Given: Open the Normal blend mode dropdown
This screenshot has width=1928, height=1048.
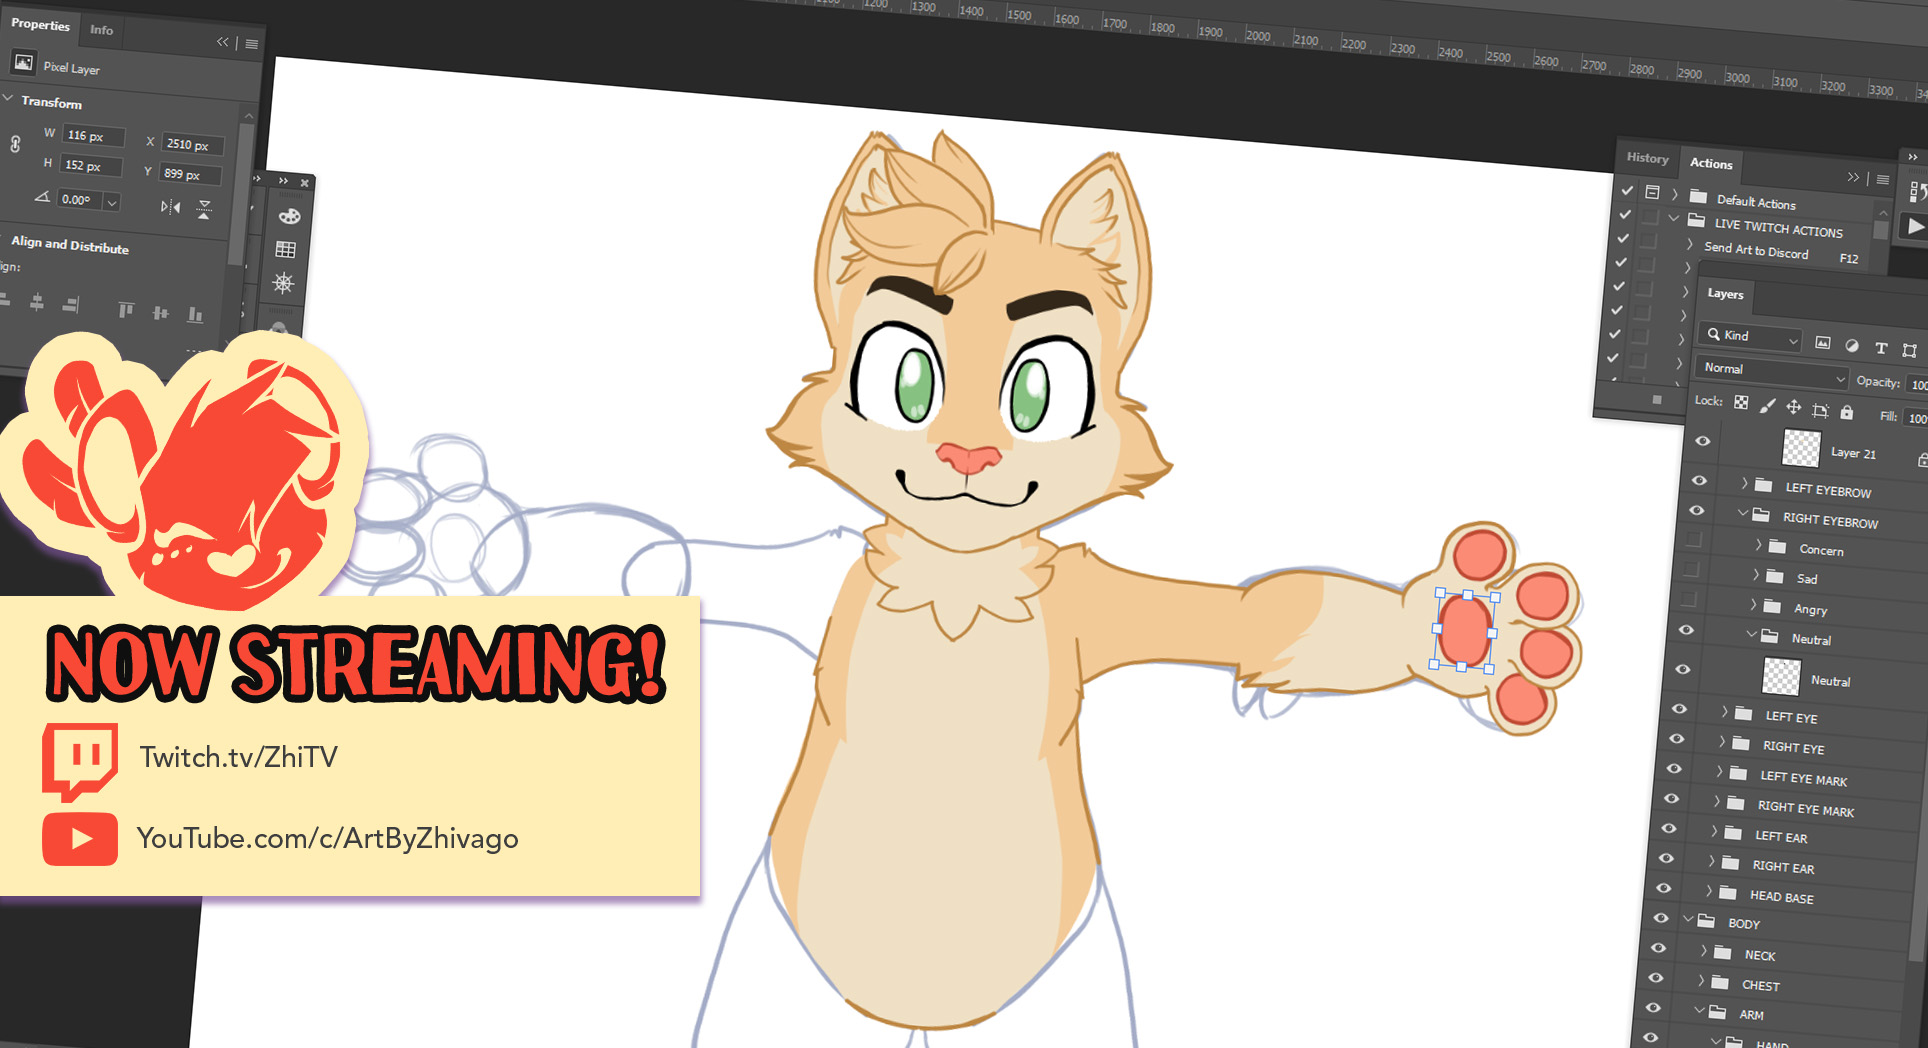Looking at the screenshot, I should [1773, 373].
